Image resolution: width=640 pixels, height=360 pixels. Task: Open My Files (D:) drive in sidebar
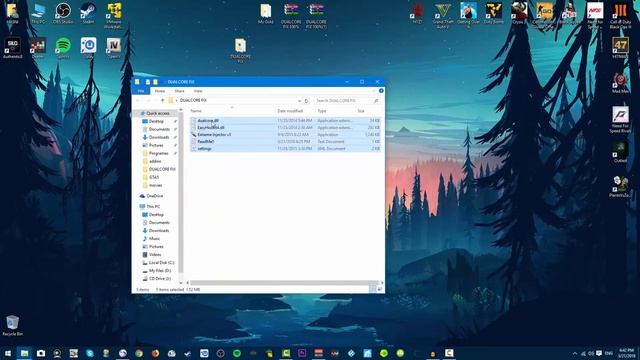pos(160,271)
